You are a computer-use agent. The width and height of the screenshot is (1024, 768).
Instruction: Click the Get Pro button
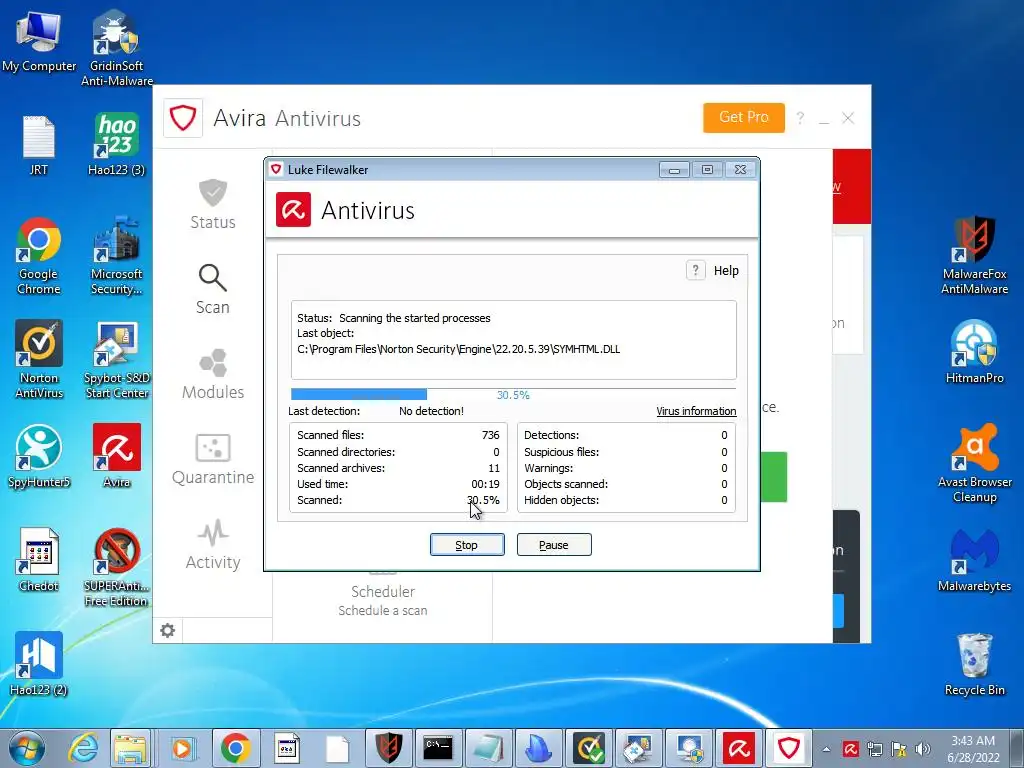(744, 118)
